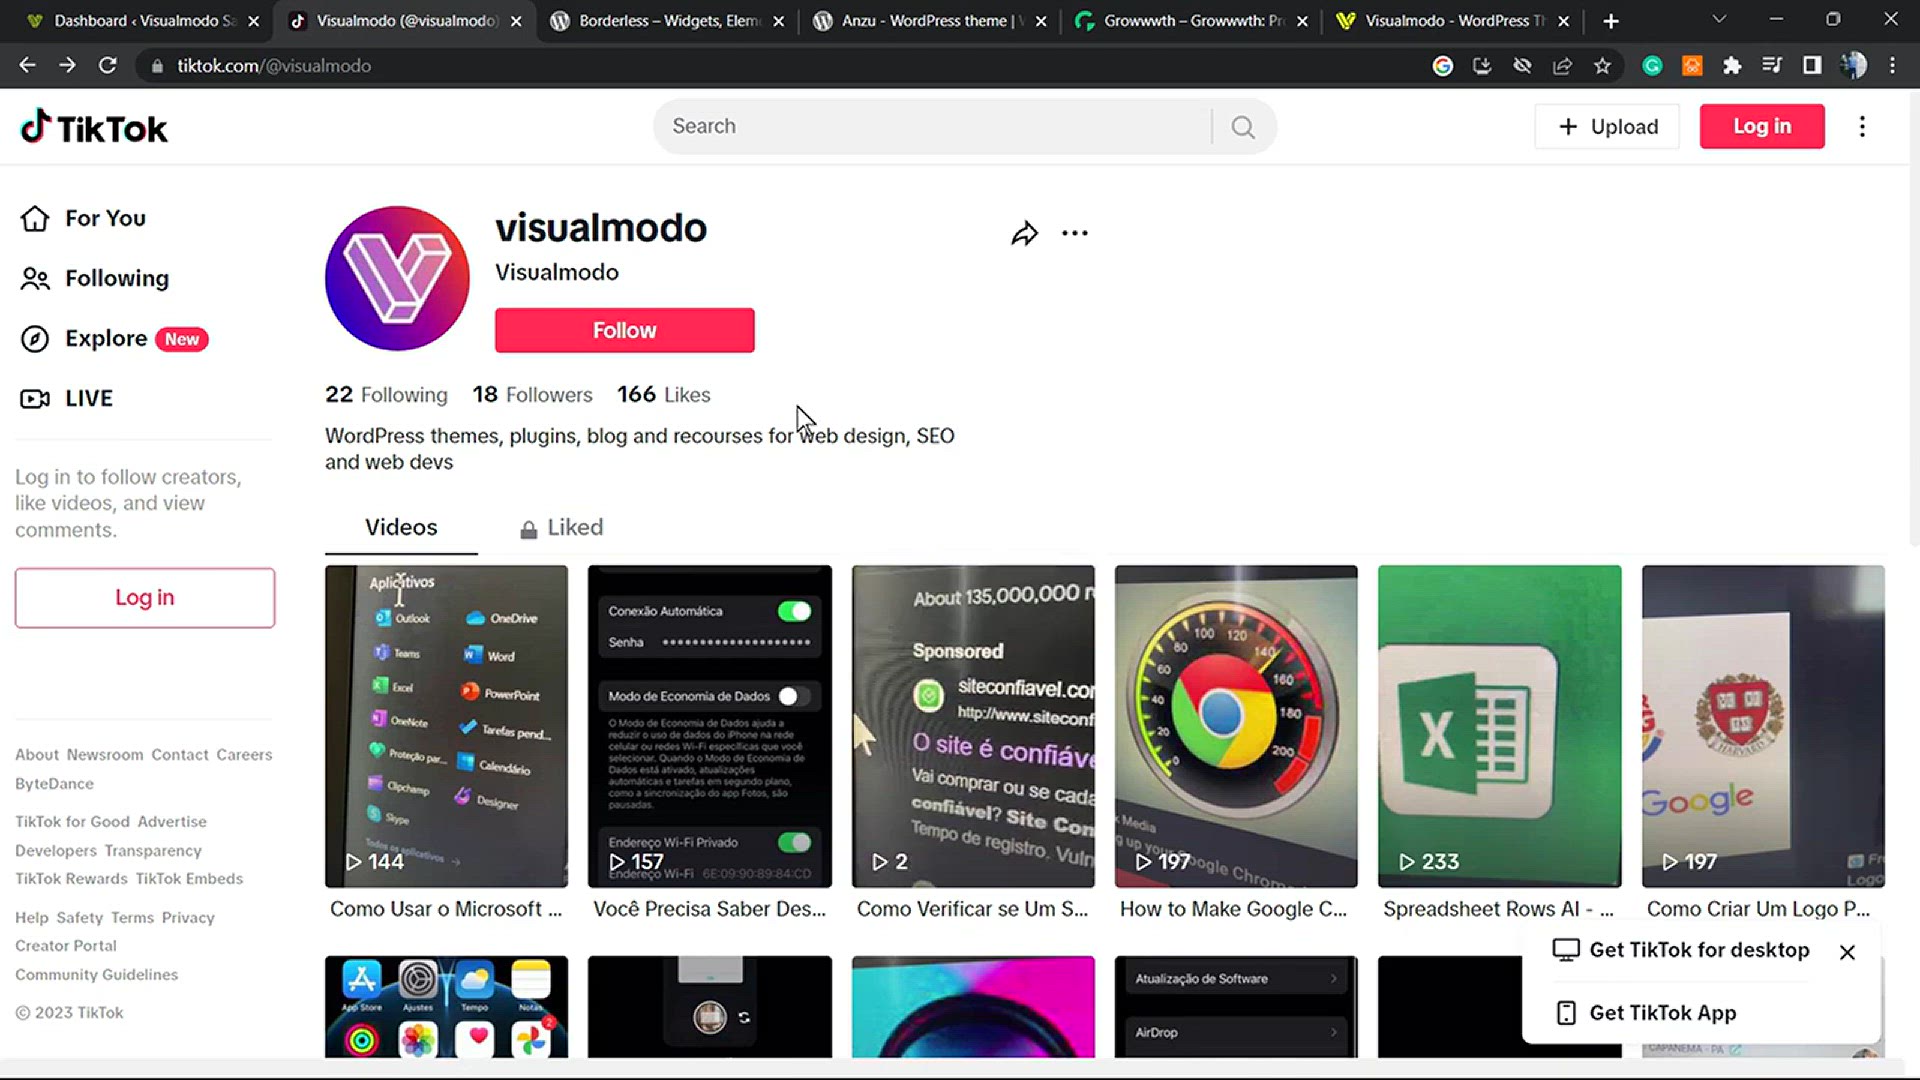Click Get TikTok App

(x=1646, y=1013)
